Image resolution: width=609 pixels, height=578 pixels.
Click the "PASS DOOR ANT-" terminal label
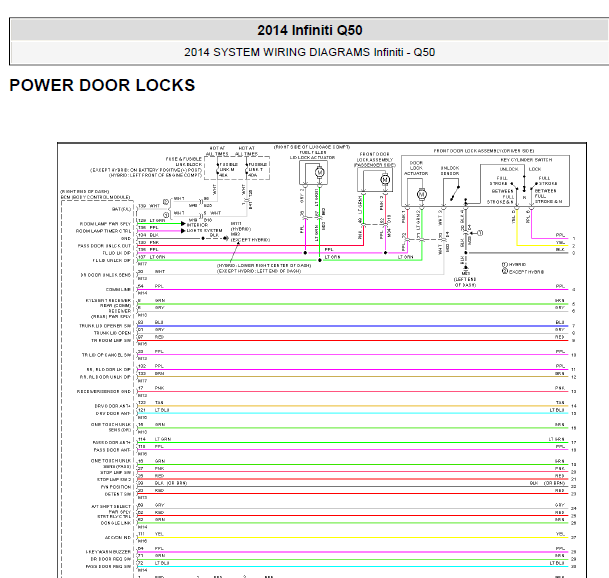tap(112, 450)
